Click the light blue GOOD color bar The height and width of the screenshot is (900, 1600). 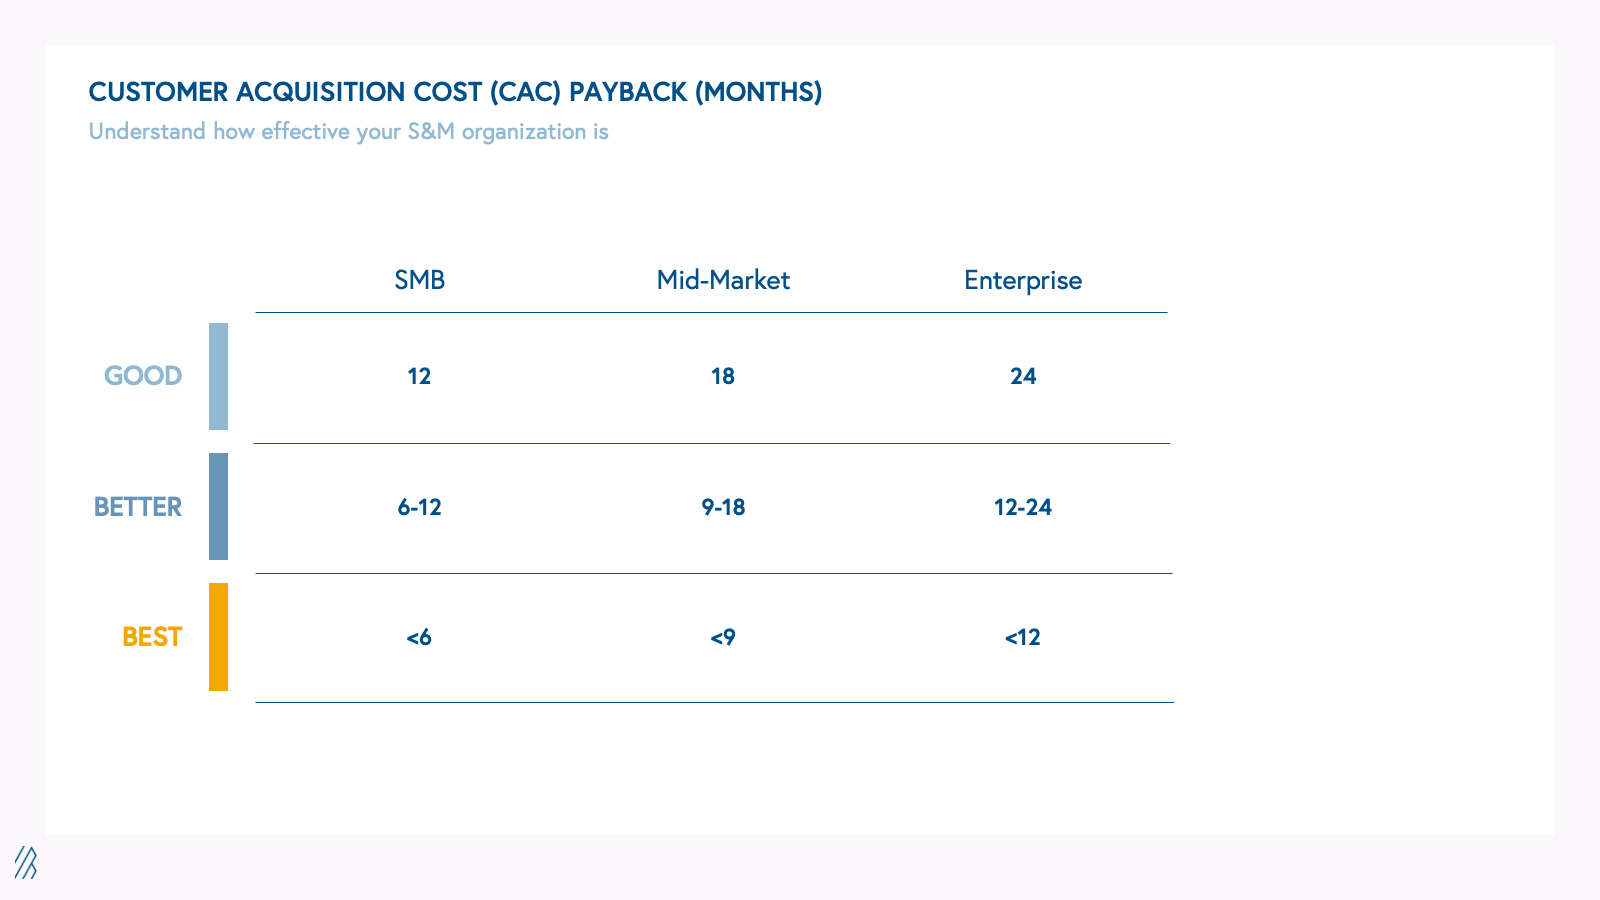(x=218, y=376)
